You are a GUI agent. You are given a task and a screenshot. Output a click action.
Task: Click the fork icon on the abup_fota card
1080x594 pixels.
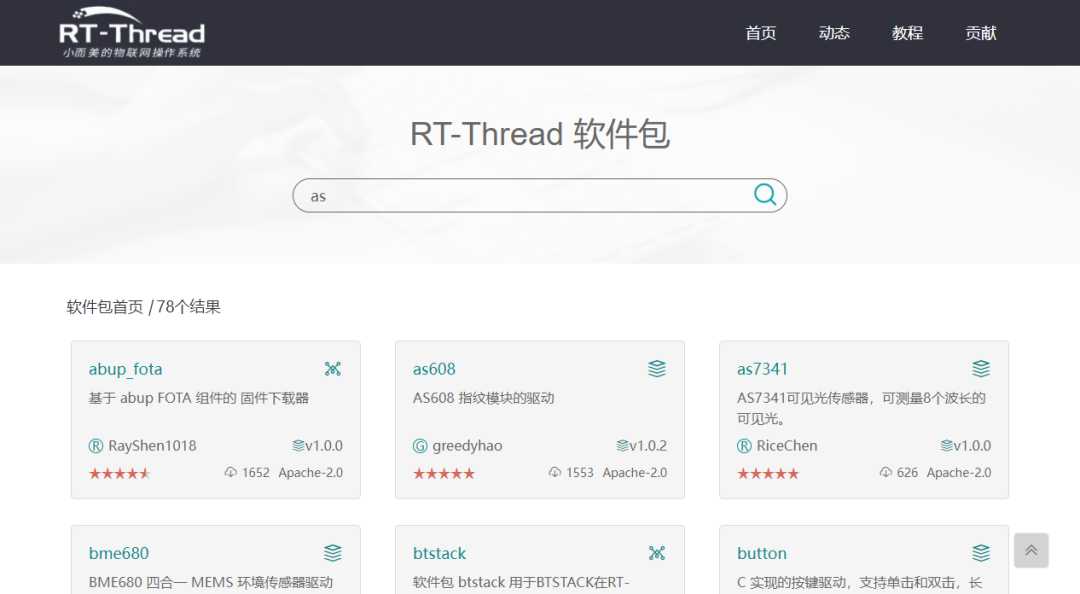pyautogui.click(x=333, y=368)
